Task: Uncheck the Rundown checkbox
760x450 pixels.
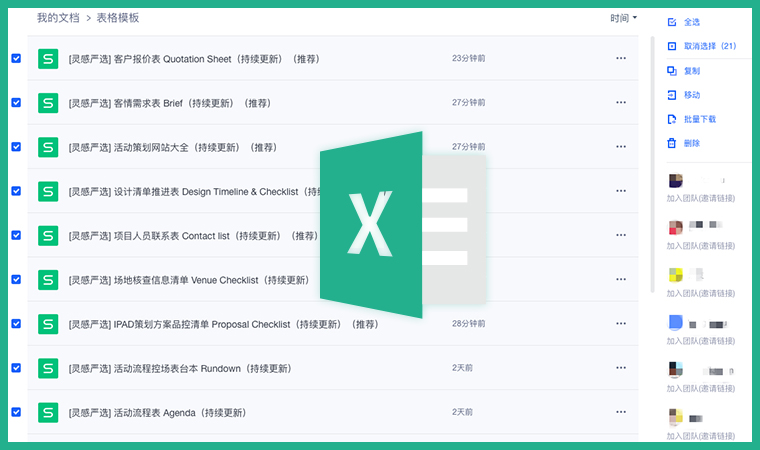Action: point(16,368)
